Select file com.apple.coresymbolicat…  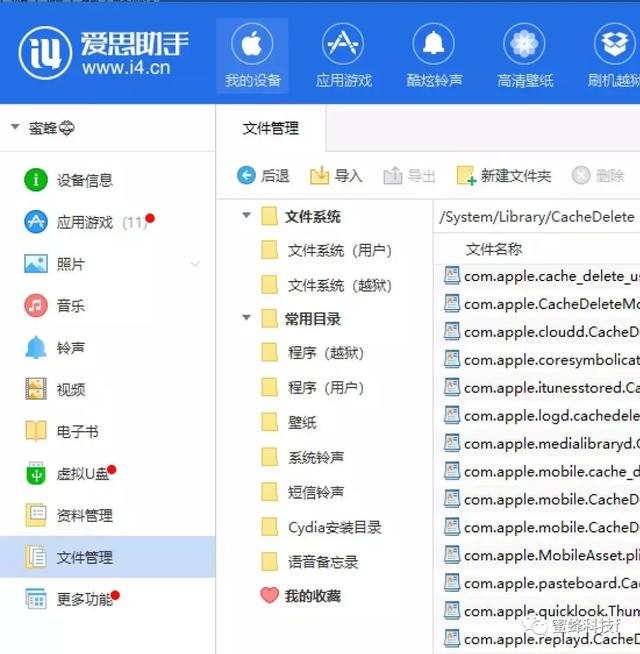542,360
